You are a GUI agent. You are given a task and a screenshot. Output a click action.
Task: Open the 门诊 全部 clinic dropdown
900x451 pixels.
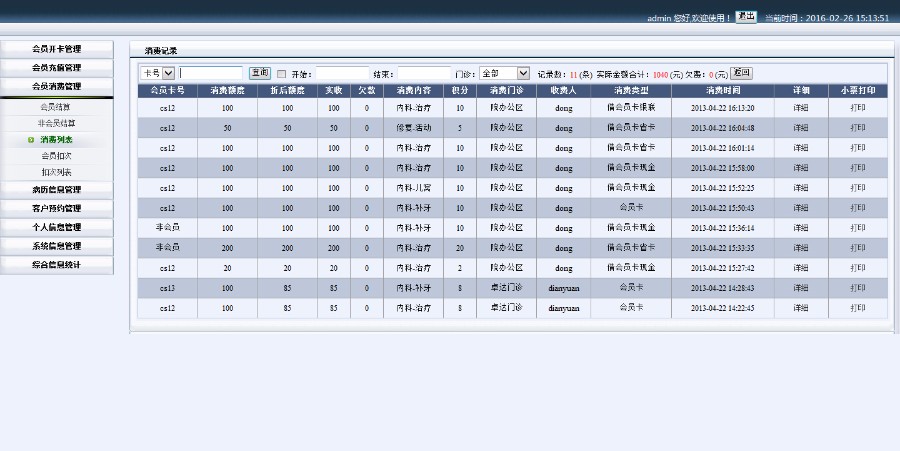pos(505,73)
